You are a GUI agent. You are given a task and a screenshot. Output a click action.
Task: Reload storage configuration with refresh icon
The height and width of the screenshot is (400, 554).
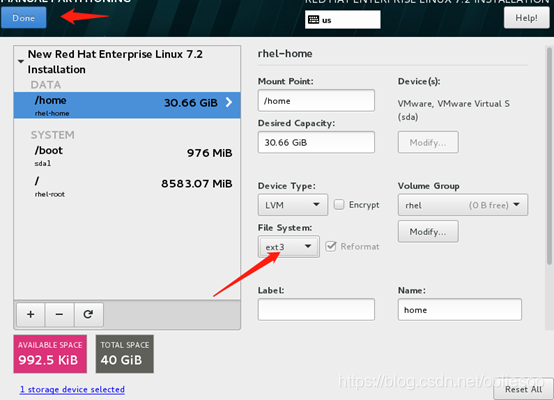88,314
